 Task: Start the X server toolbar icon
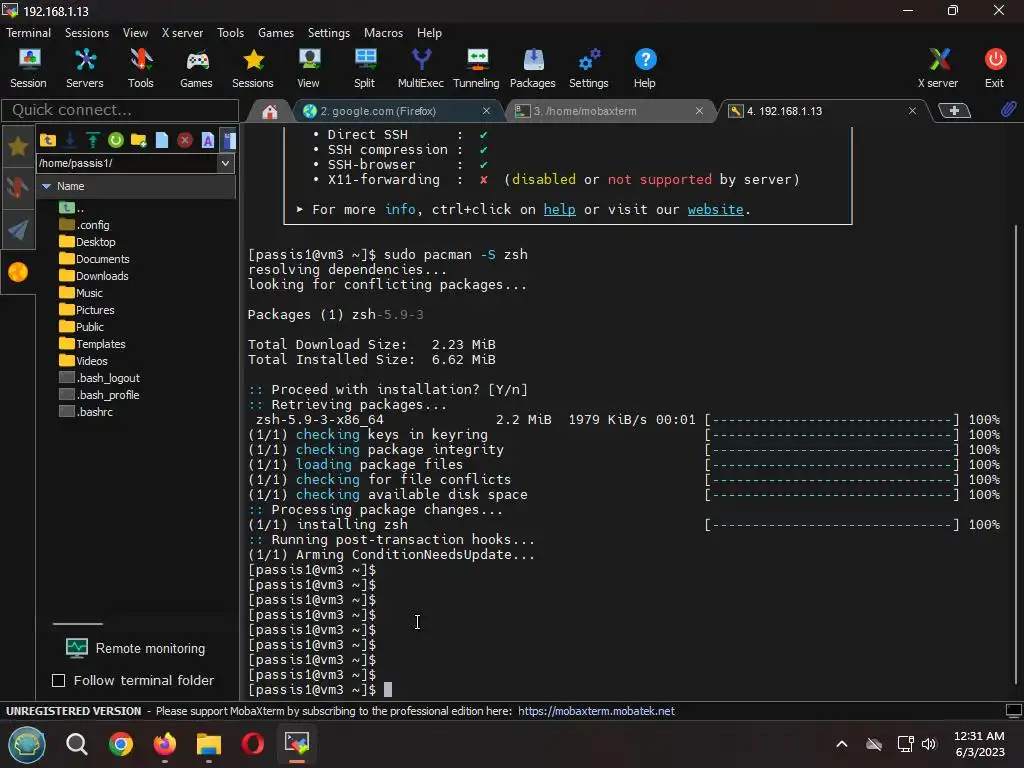click(x=938, y=68)
